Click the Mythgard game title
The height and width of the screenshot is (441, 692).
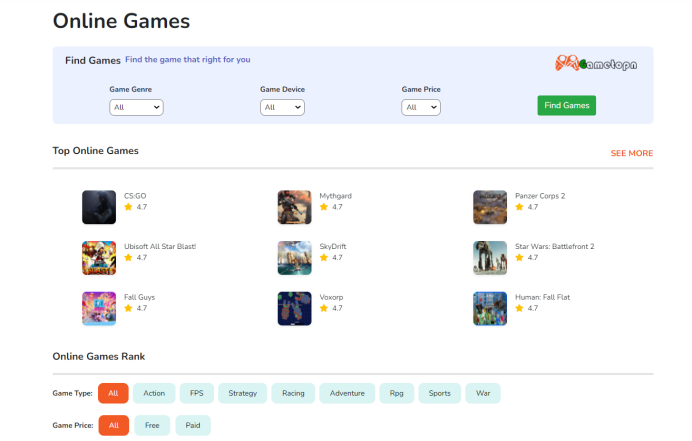pyautogui.click(x=335, y=196)
